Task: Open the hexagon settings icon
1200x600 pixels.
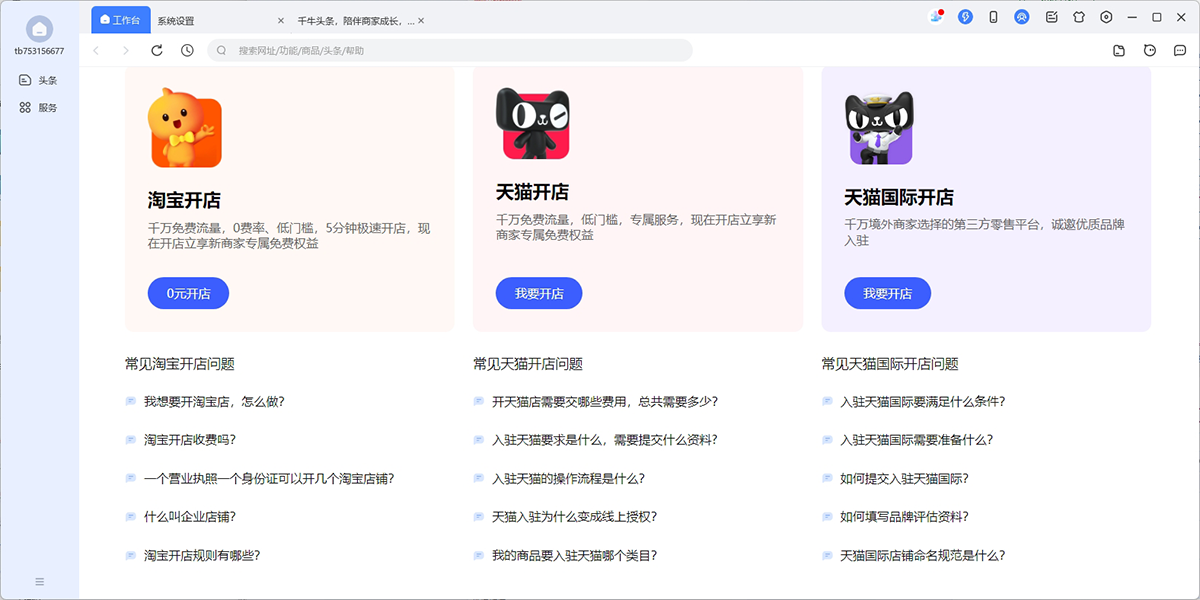Action: pyautogui.click(x=1106, y=17)
